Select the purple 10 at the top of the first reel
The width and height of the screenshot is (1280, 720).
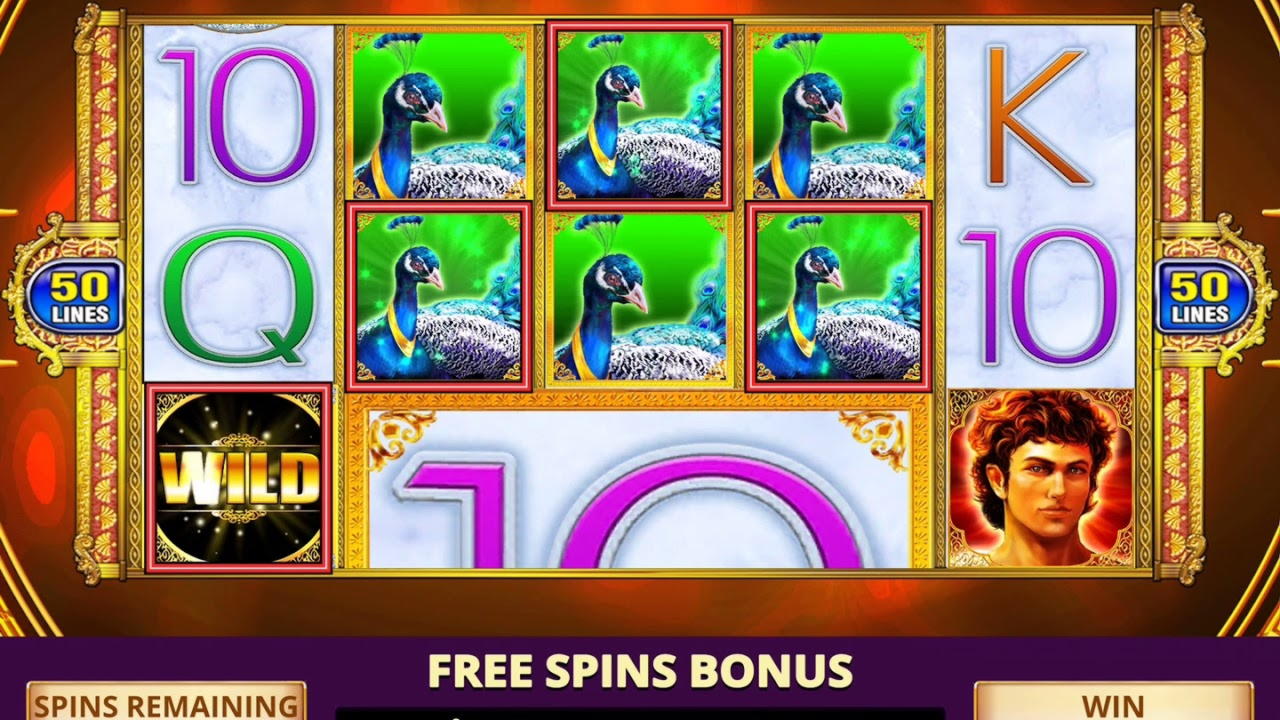coord(239,115)
